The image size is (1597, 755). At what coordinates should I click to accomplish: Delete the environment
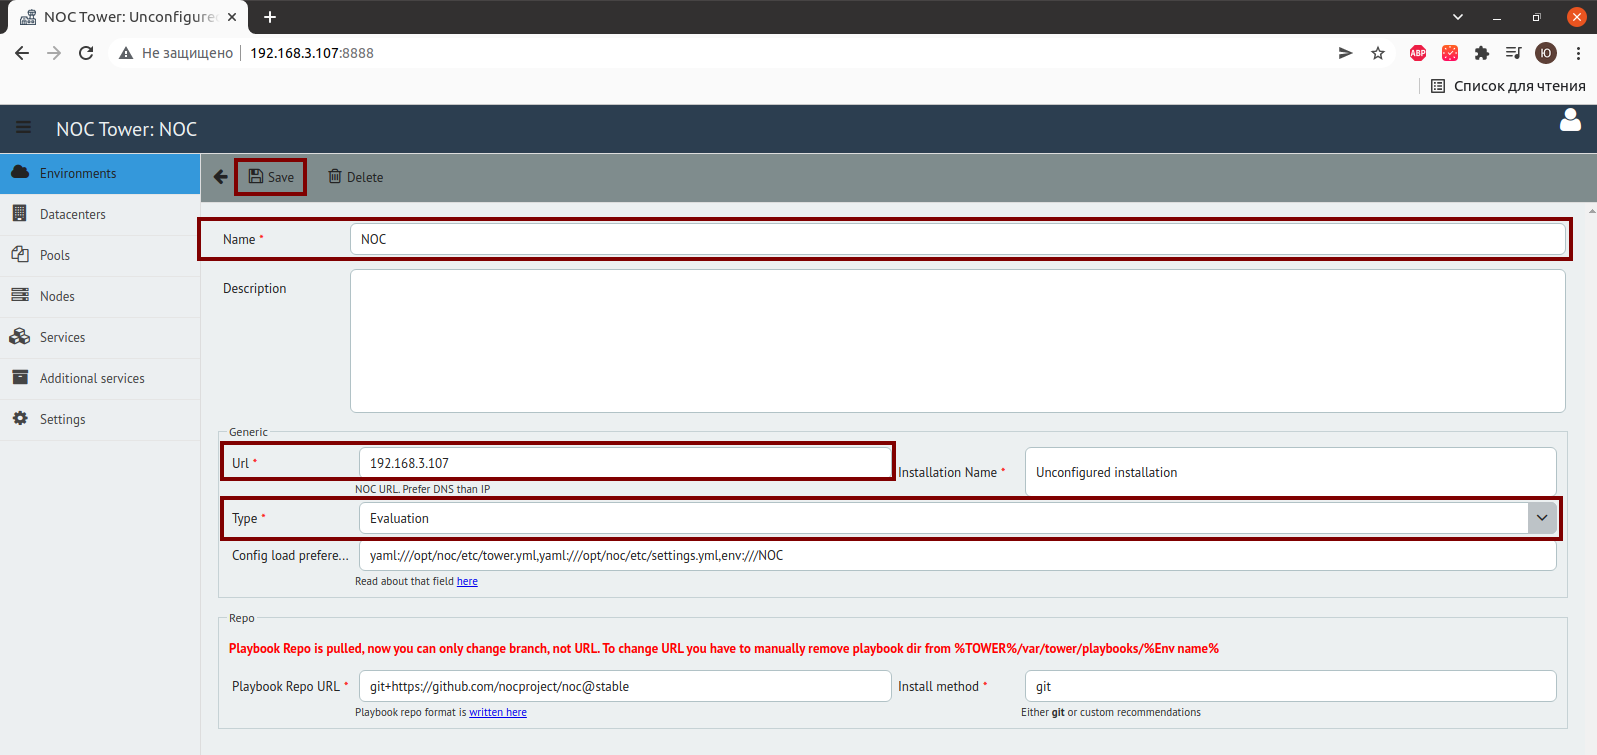coord(356,177)
